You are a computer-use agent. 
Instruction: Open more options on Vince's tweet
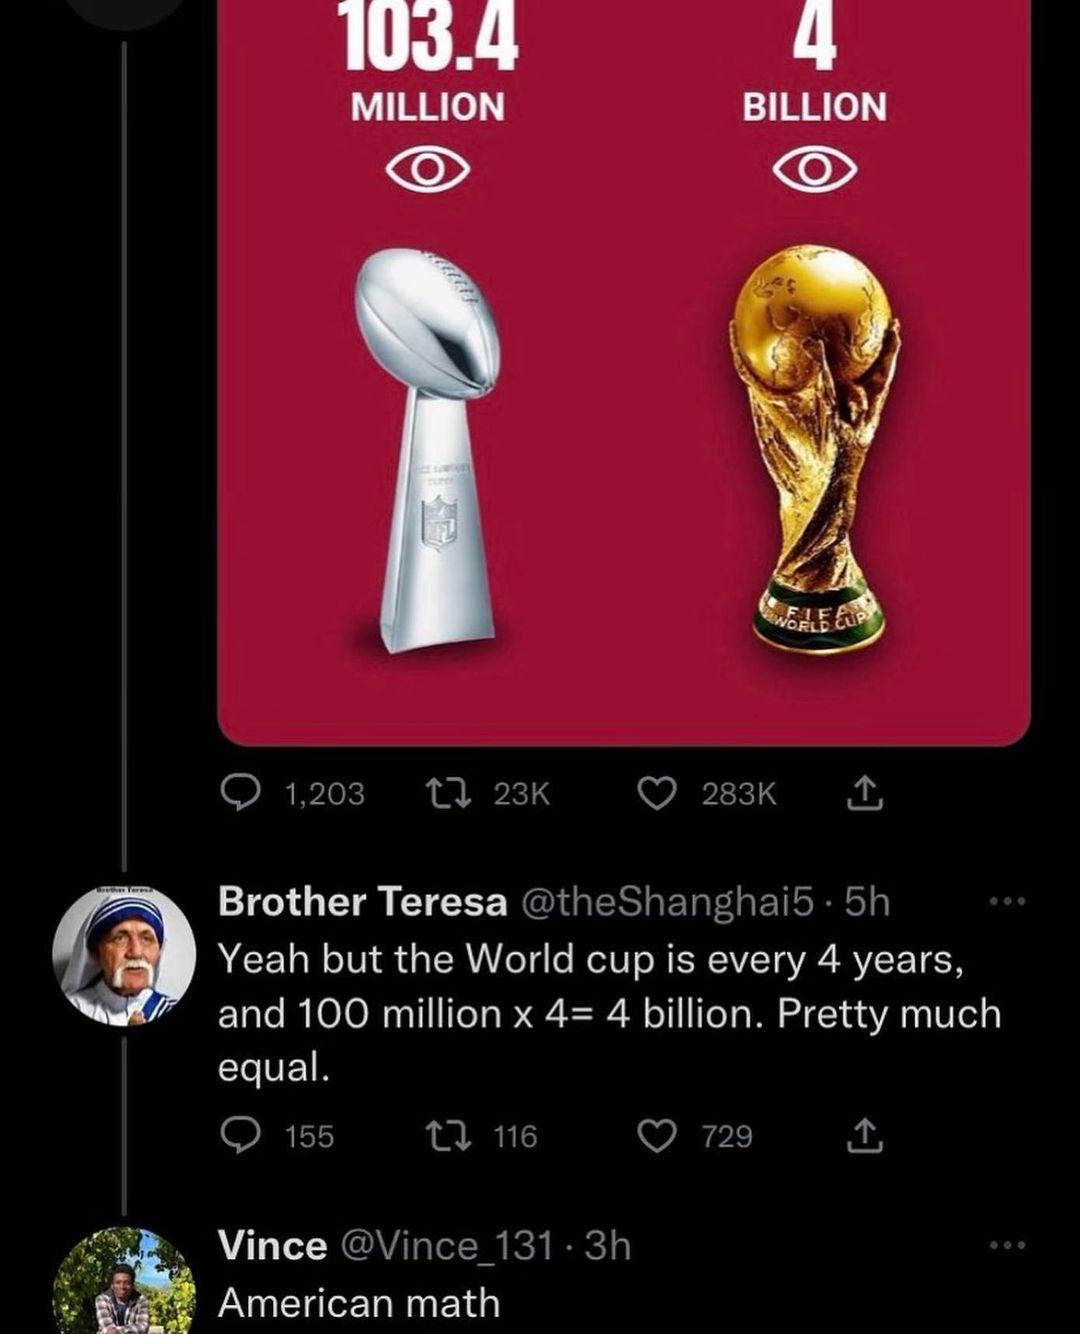click(x=1007, y=1245)
